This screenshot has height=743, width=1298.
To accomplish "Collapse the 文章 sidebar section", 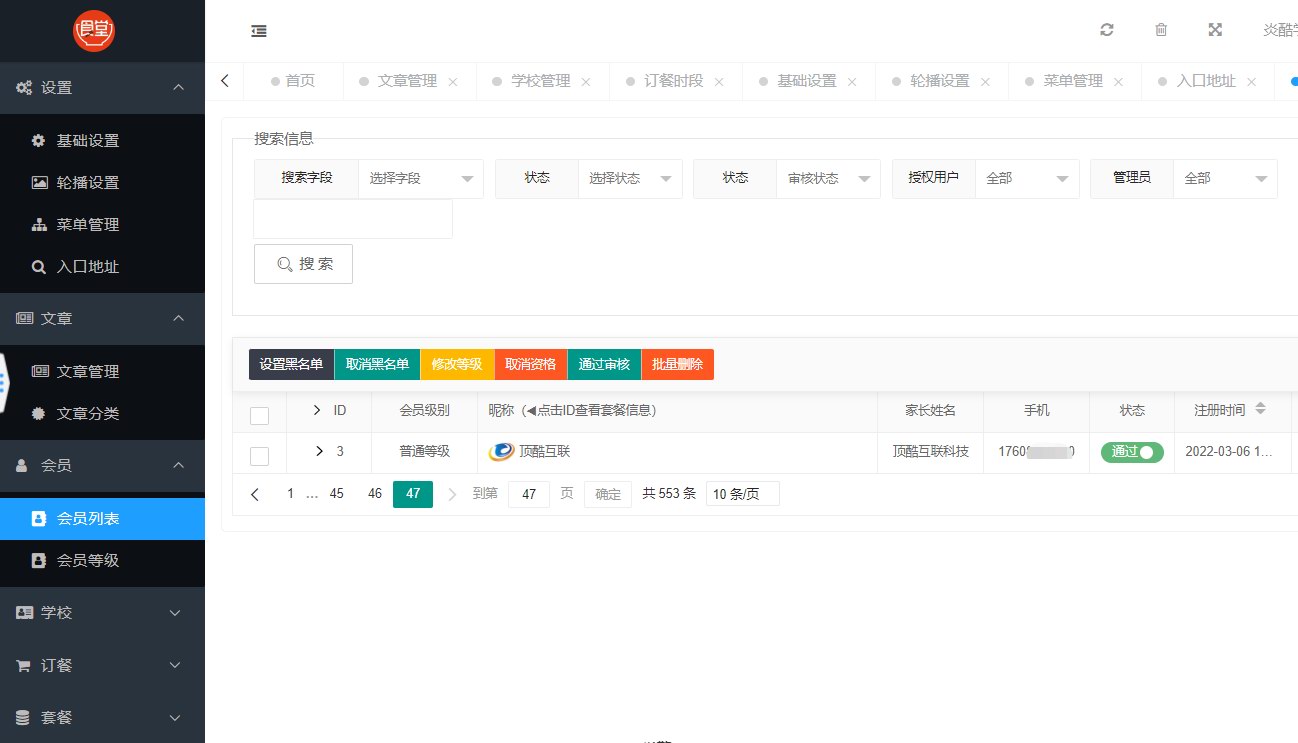I will coord(102,318).
